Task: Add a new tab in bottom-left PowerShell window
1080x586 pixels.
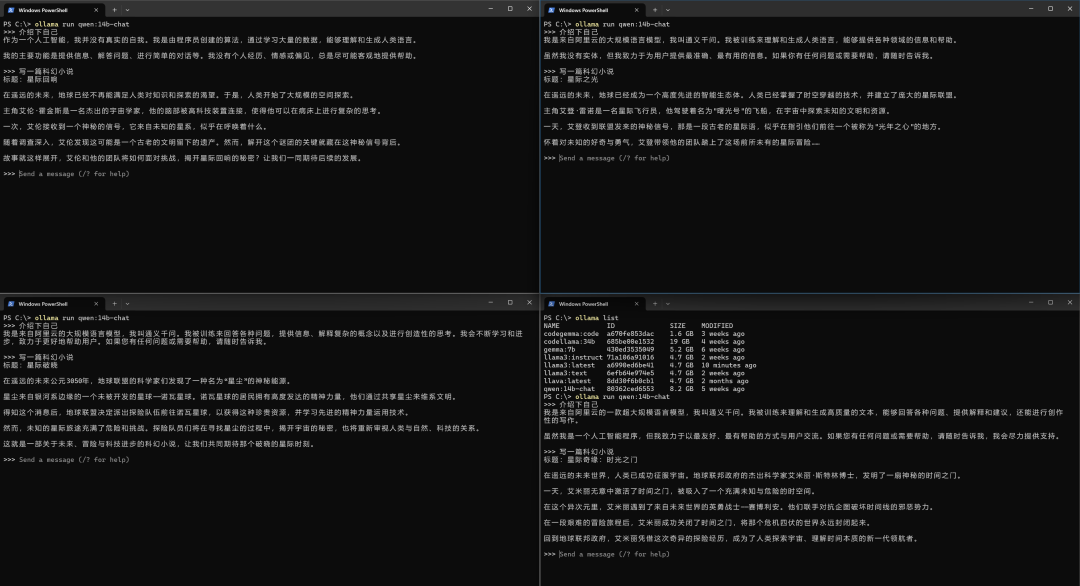Action: coord(114,304)
